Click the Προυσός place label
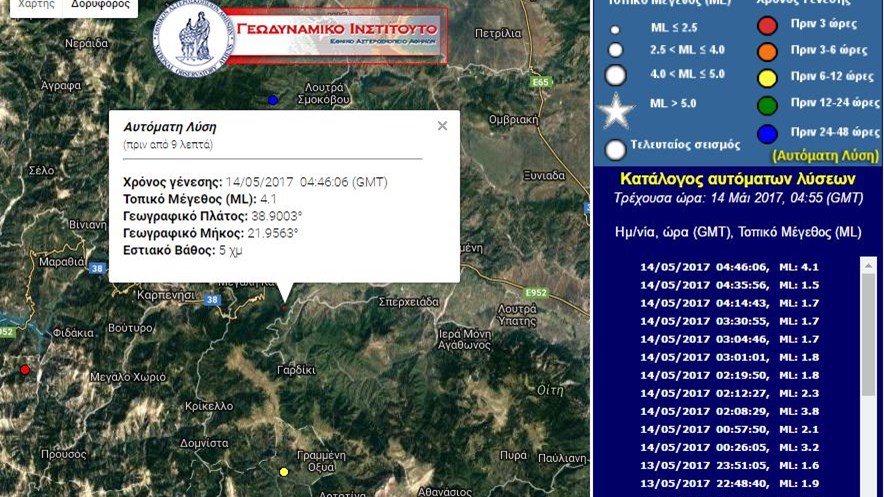Screen dimensions: 884x497 click(64, 454)
